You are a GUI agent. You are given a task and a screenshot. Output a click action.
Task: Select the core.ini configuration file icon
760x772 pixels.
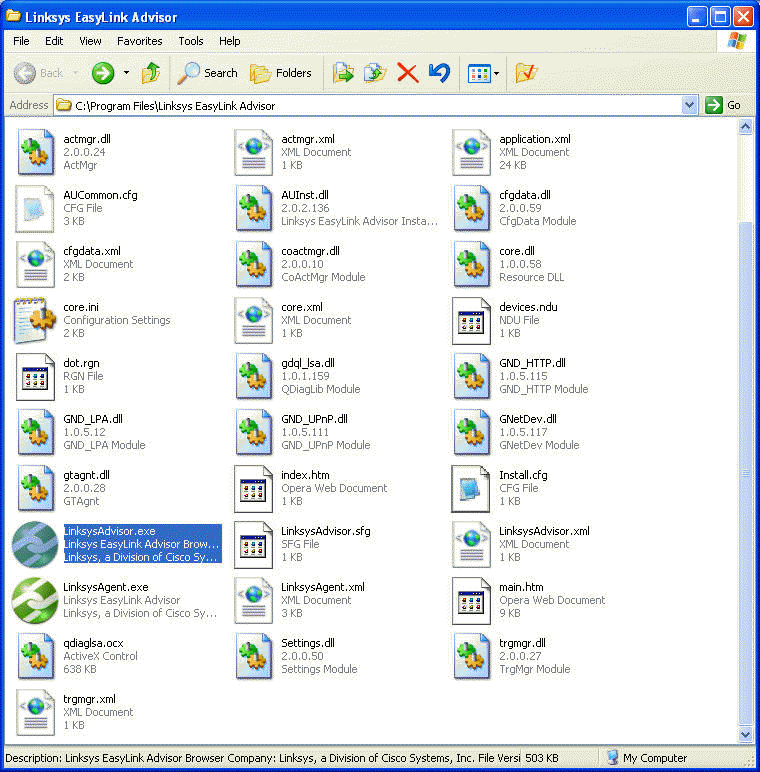(35, 320)
